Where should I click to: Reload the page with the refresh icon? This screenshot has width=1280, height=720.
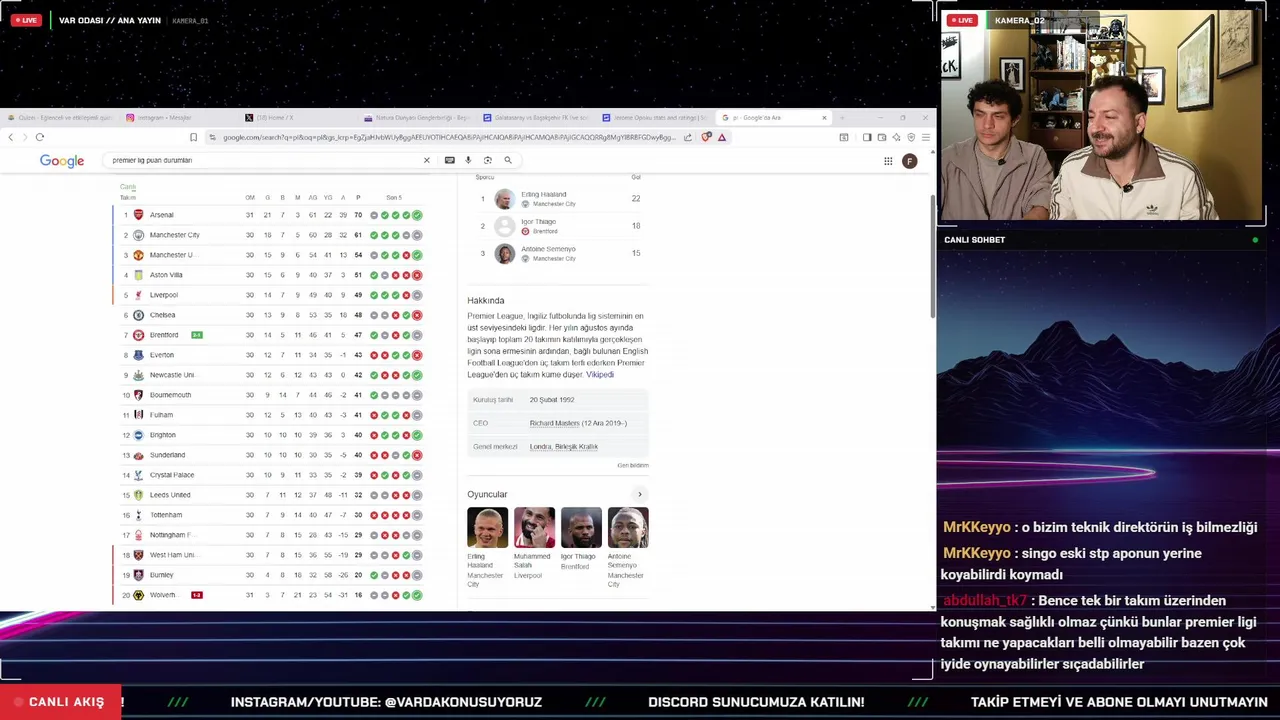pos(40,137)
